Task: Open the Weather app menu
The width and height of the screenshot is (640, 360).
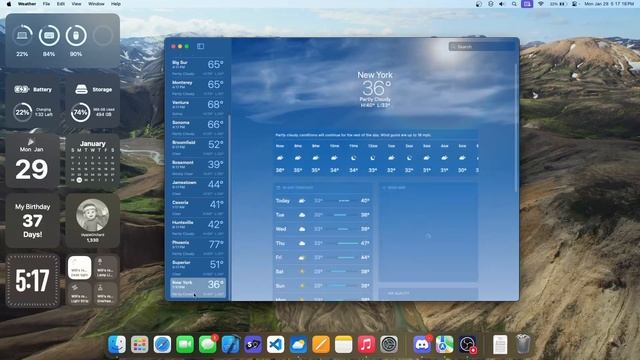Action: (x=27, y=4)
